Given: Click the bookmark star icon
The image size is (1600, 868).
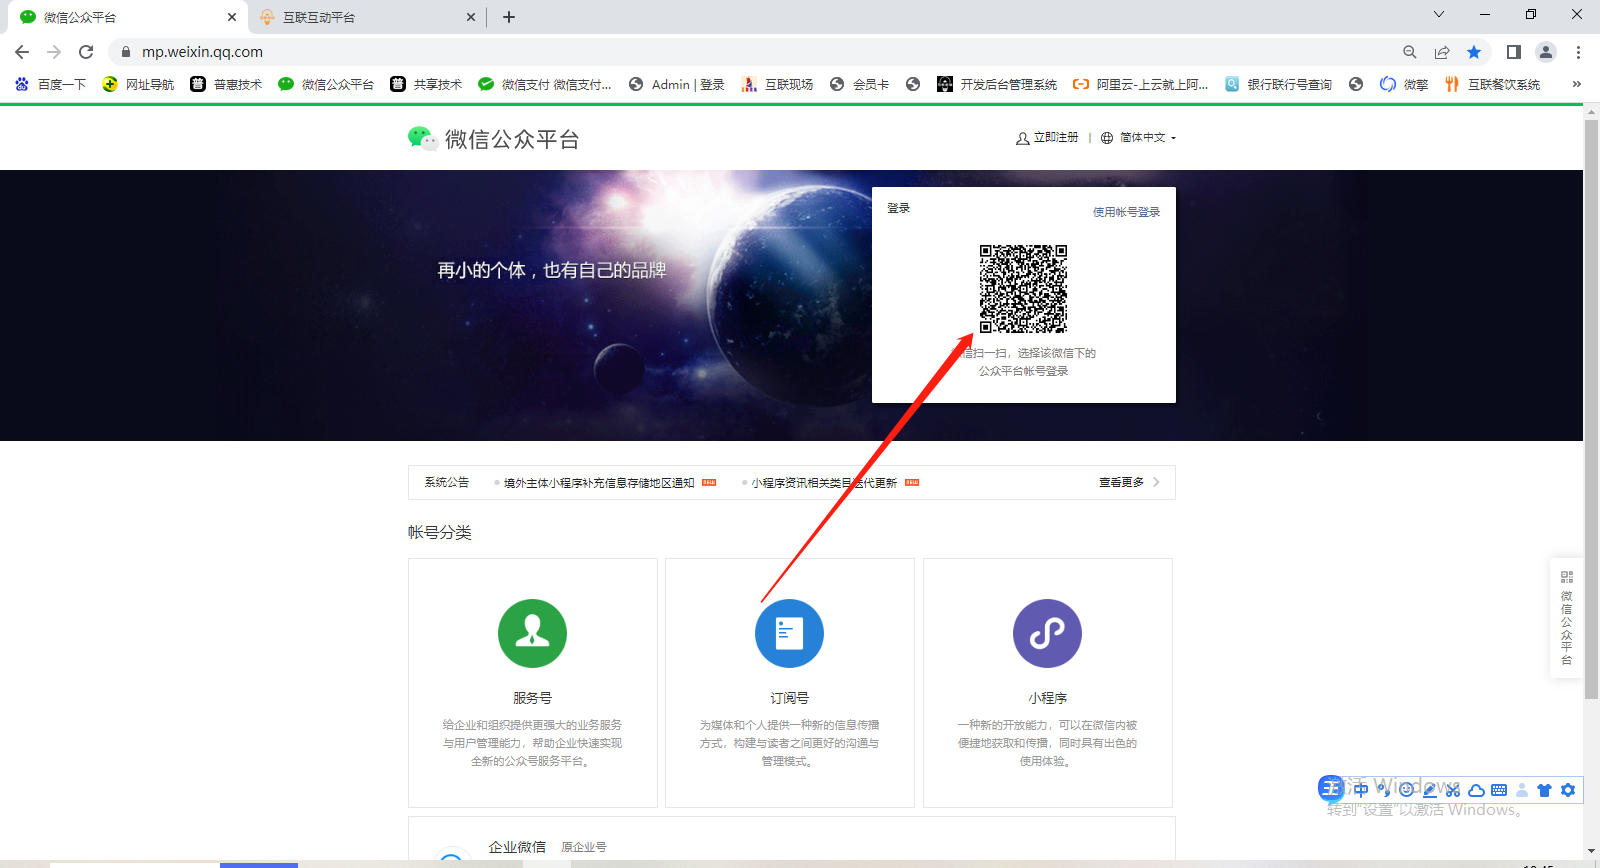Looking at the screenshot, I should (x=1474, y=52).
